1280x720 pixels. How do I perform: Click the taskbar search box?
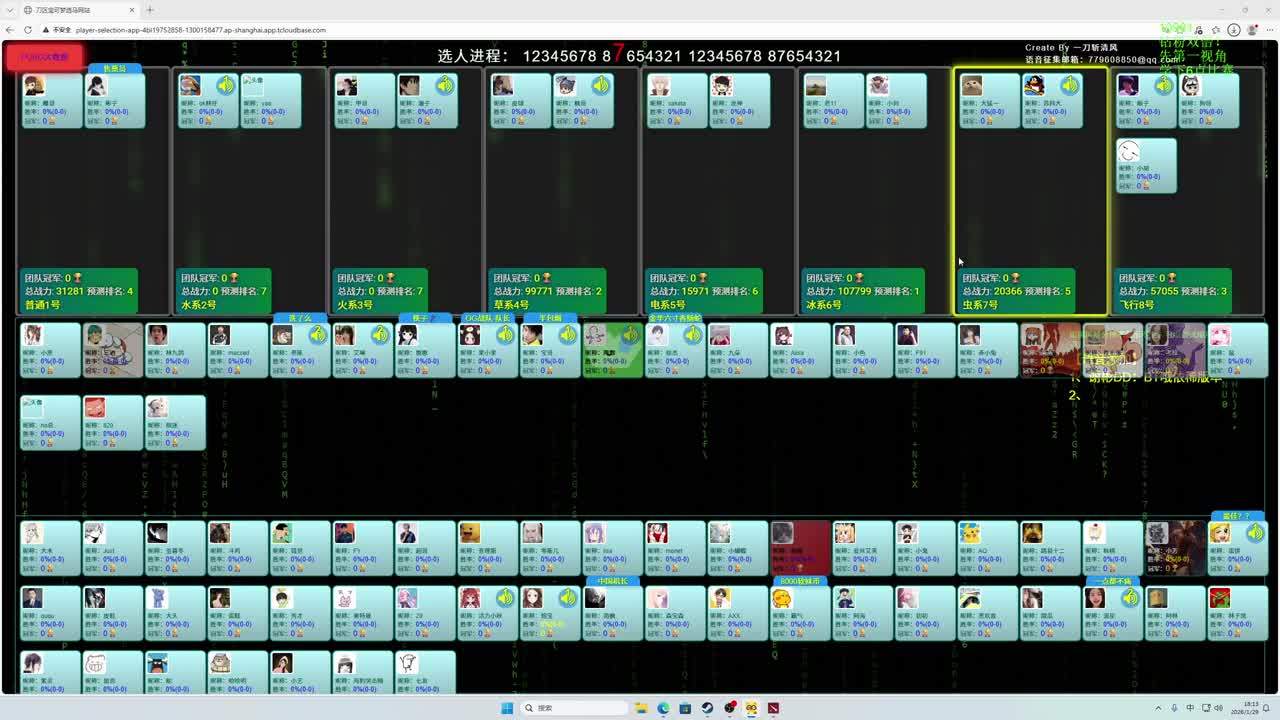(568, 708)
